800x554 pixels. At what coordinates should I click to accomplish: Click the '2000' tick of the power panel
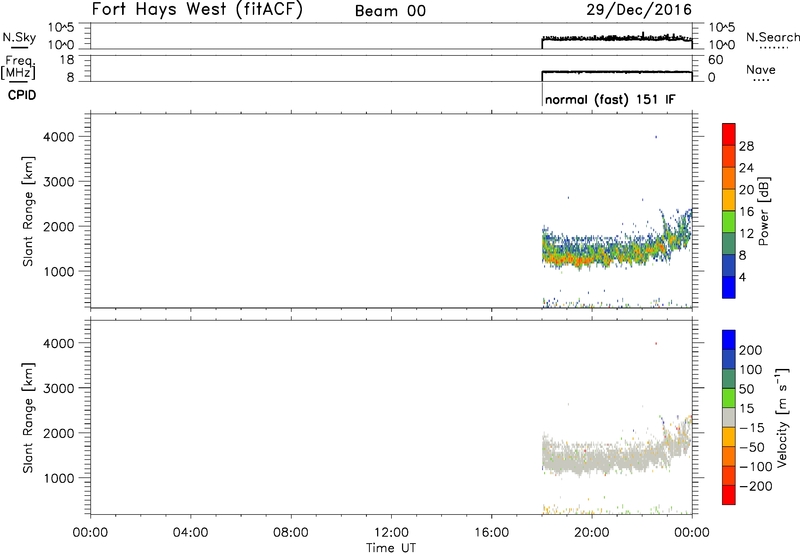(x=59, y=226)
